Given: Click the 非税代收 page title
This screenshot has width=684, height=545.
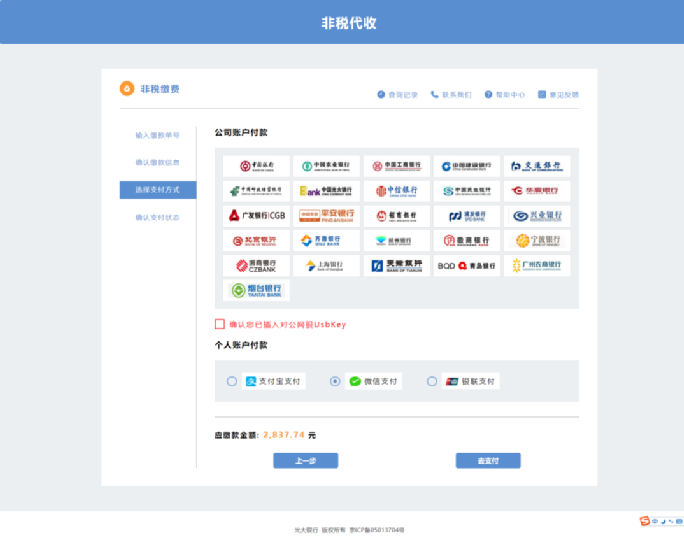Looking at the screenshot, I should click(349, 23).
